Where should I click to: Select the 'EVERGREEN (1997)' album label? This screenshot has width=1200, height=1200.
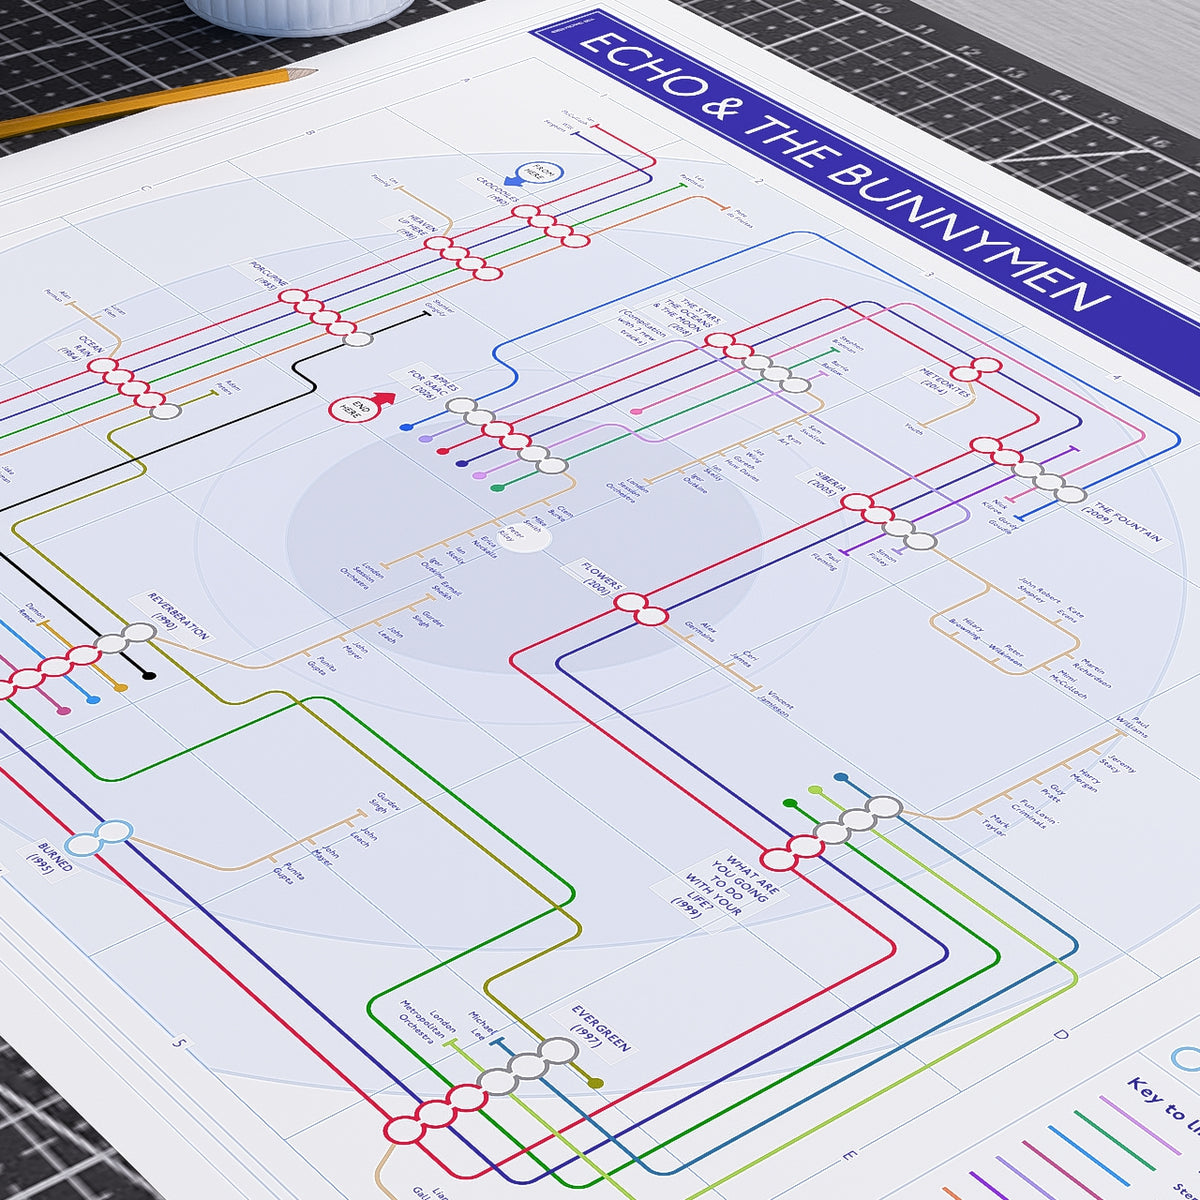599,1028
